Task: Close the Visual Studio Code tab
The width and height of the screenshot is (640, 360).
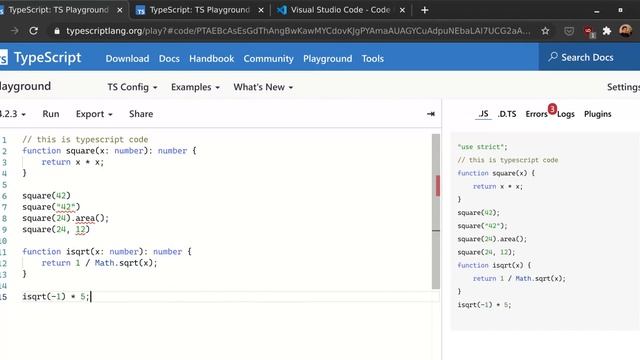Action: coord(402,10)
